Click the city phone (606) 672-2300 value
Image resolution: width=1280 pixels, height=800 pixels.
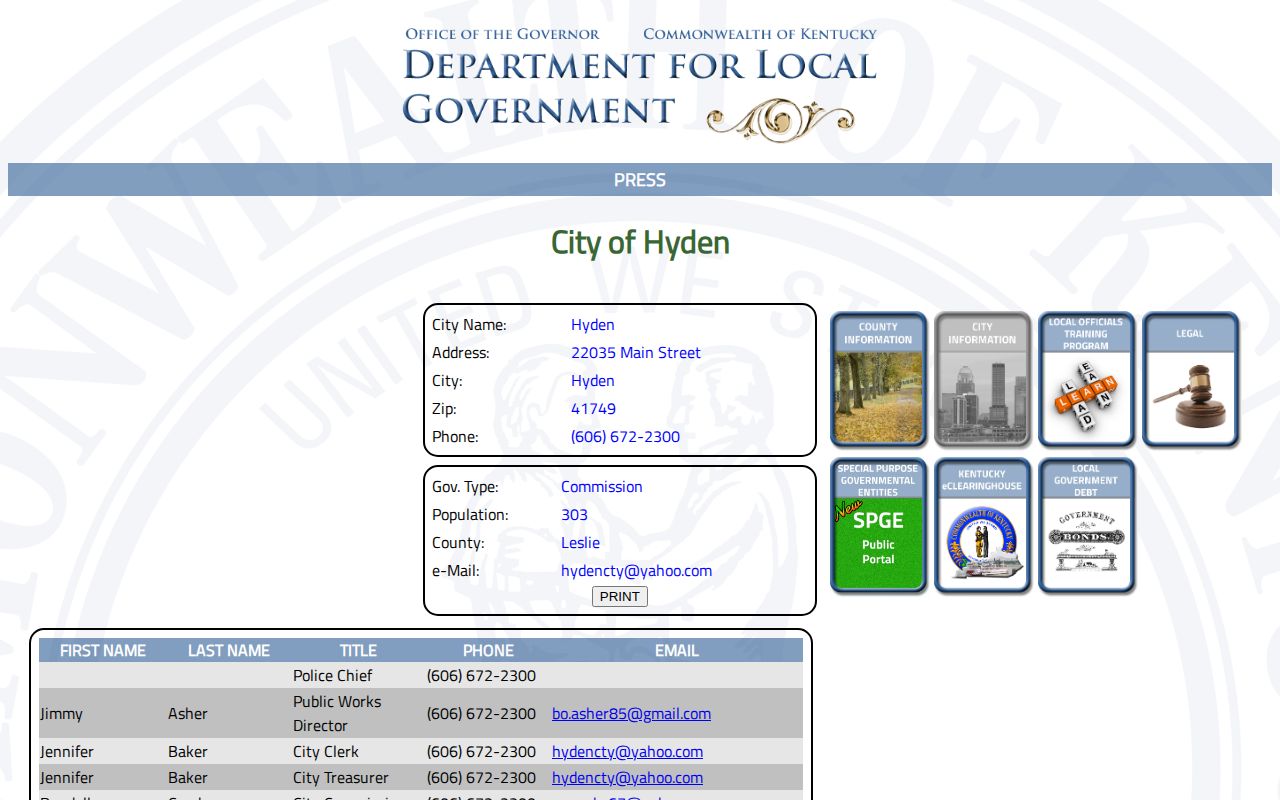[625, 437]
